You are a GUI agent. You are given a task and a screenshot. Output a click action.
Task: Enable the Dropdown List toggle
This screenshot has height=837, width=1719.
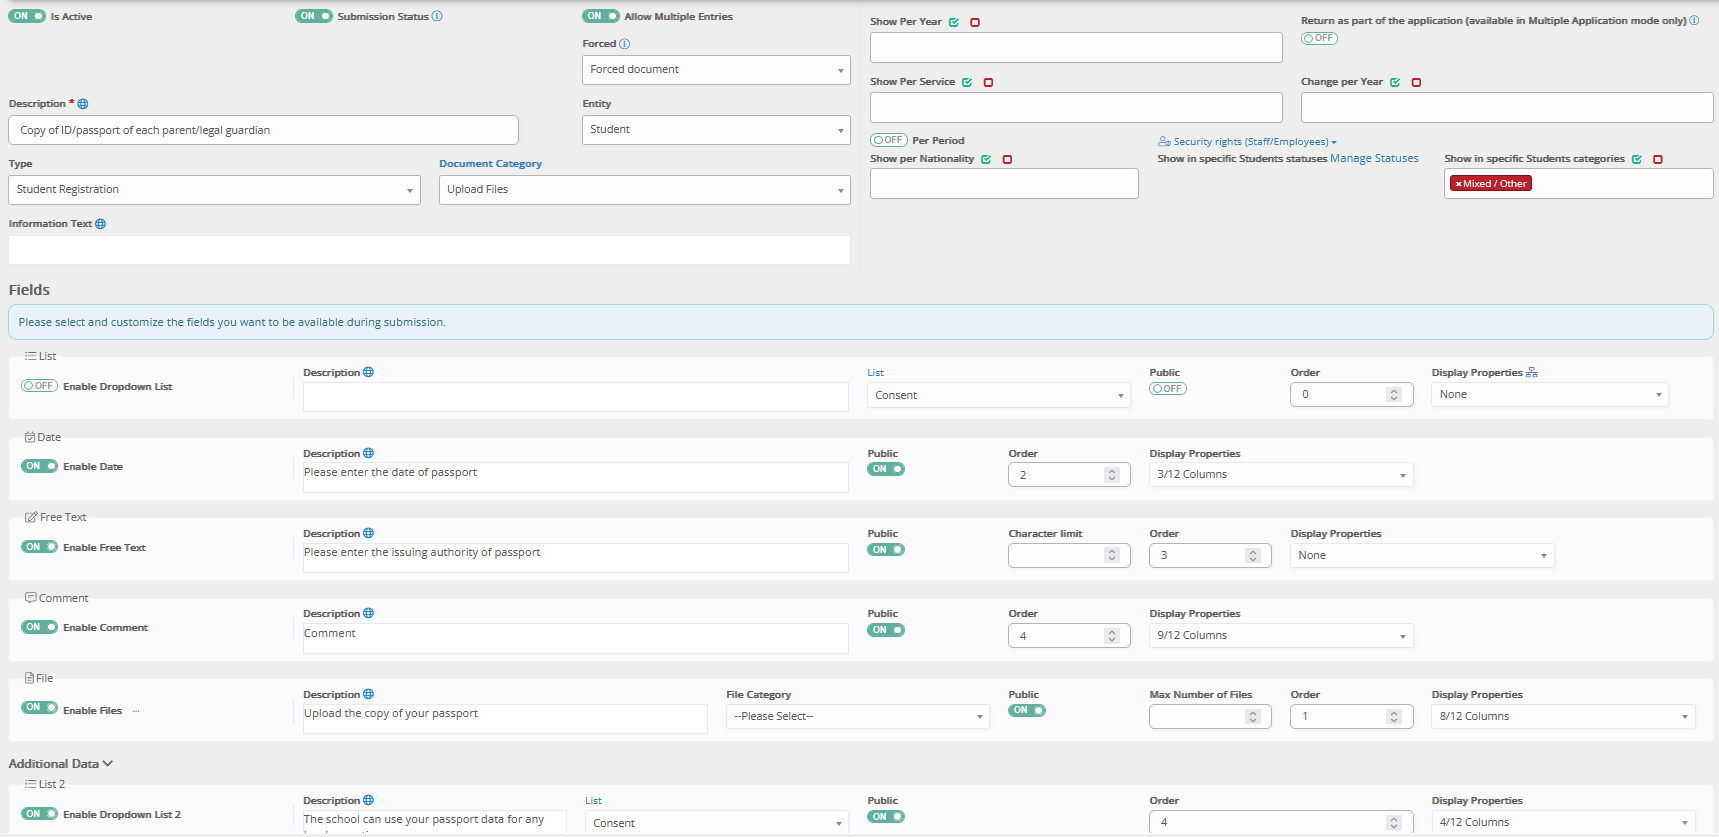(x=39, y=386)
